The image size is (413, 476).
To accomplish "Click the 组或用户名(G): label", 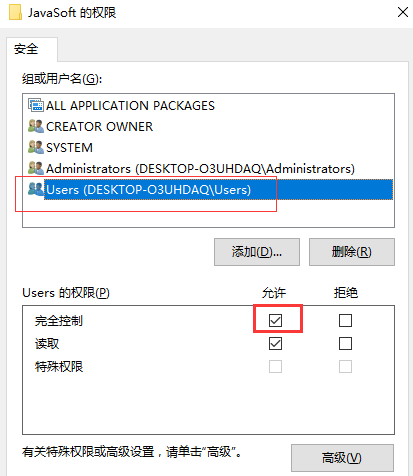I will click(x=62, y=79).
